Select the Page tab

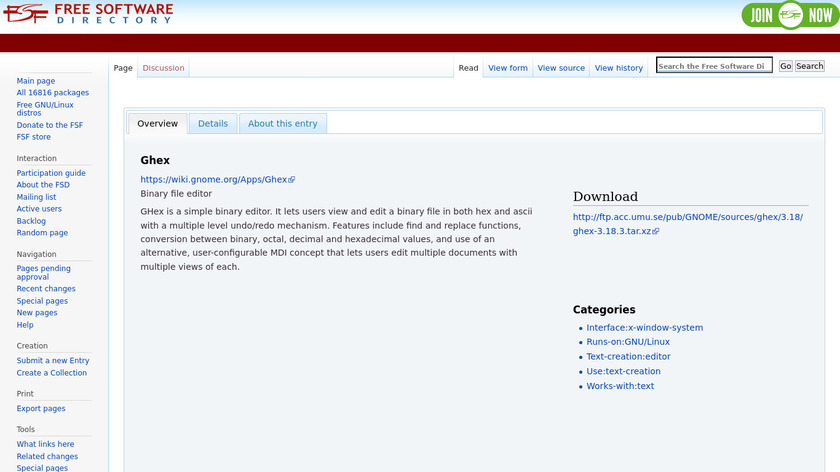pyautogui.click(x=123, y=68)
